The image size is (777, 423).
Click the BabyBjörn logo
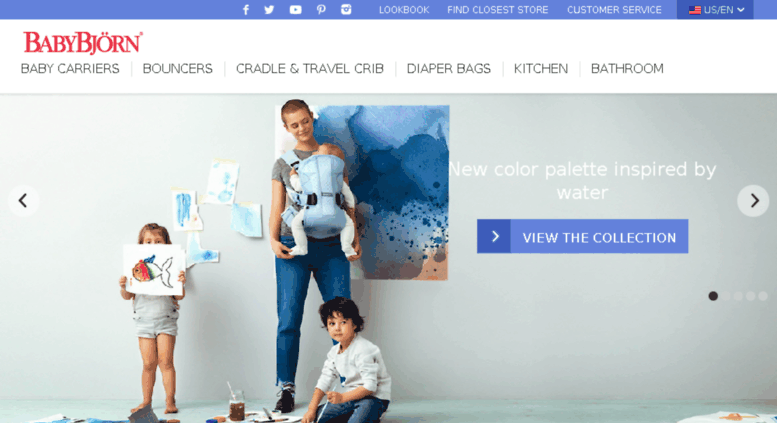(83, 43)
